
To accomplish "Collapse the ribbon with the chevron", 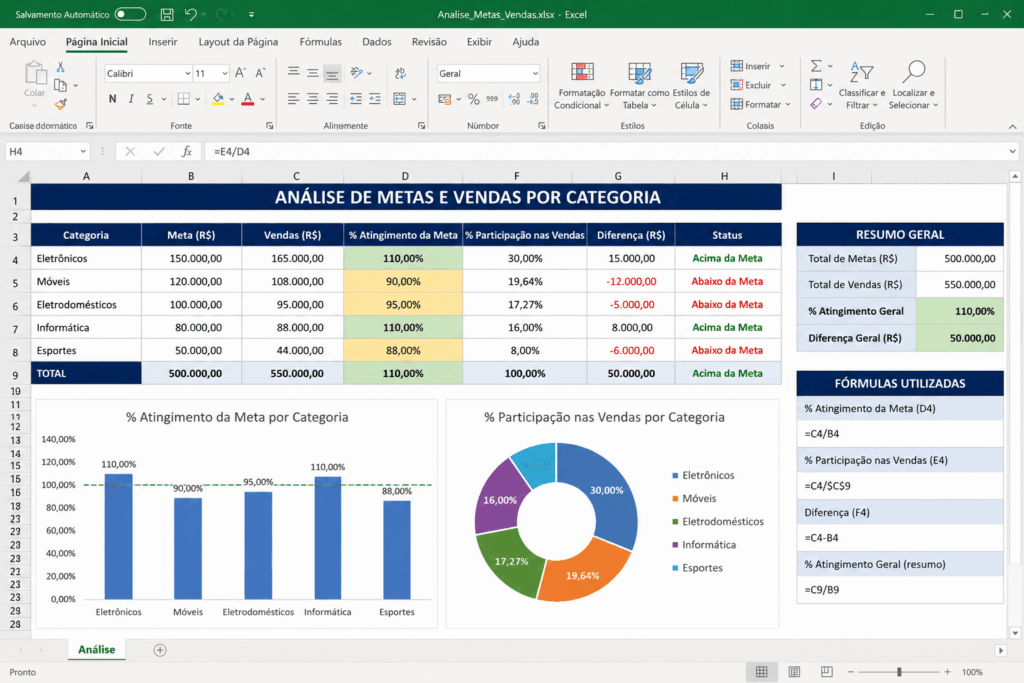I will (x=1012, y=127).
